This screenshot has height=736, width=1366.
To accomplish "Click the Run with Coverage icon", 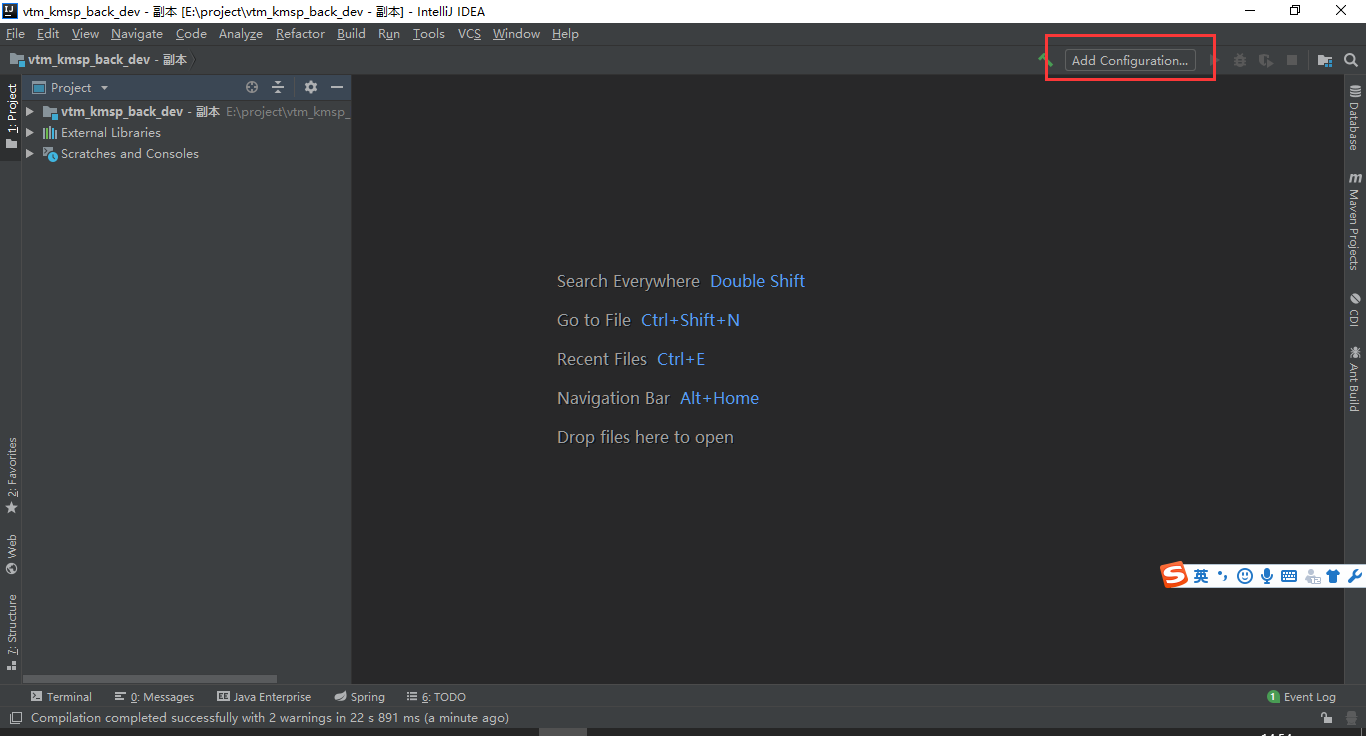I will click(x=1266, y=60).
